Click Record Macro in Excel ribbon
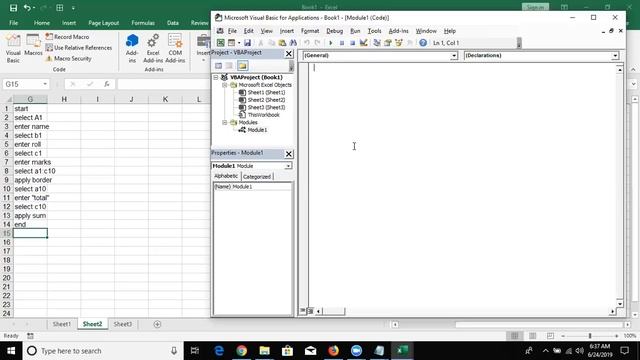The image size is (640, 360). tap(68, 37)
